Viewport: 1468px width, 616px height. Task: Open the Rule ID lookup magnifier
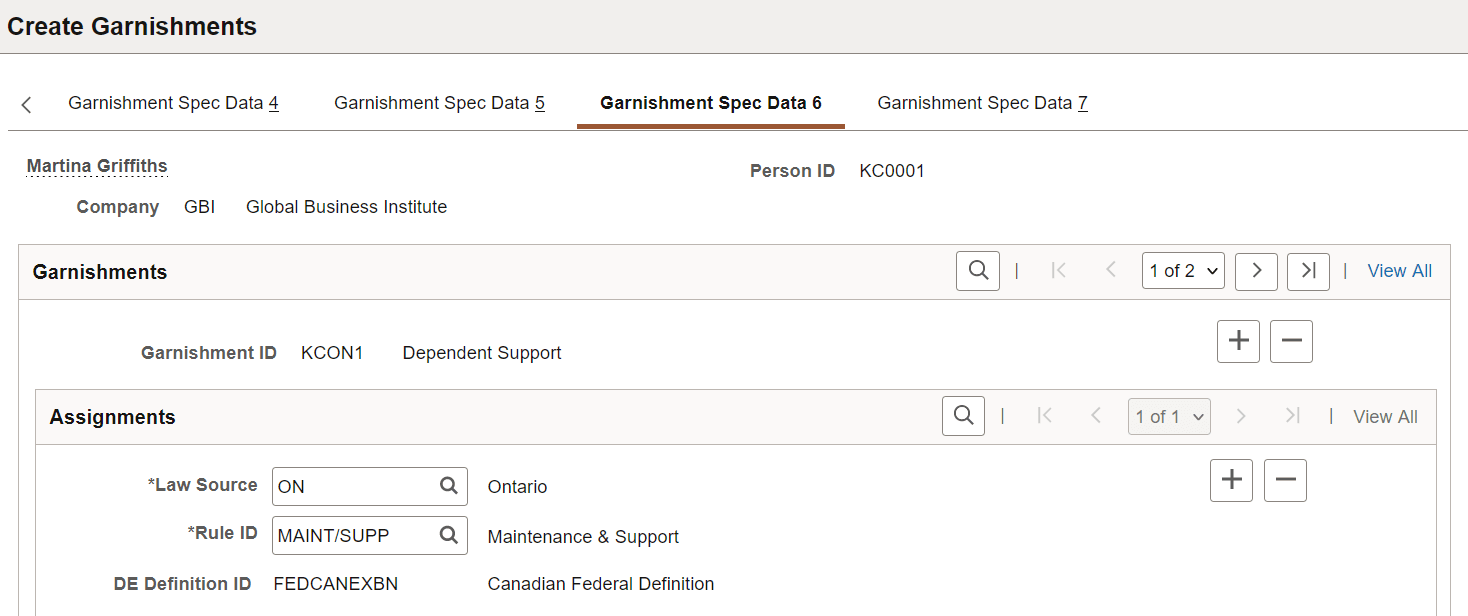448,535
